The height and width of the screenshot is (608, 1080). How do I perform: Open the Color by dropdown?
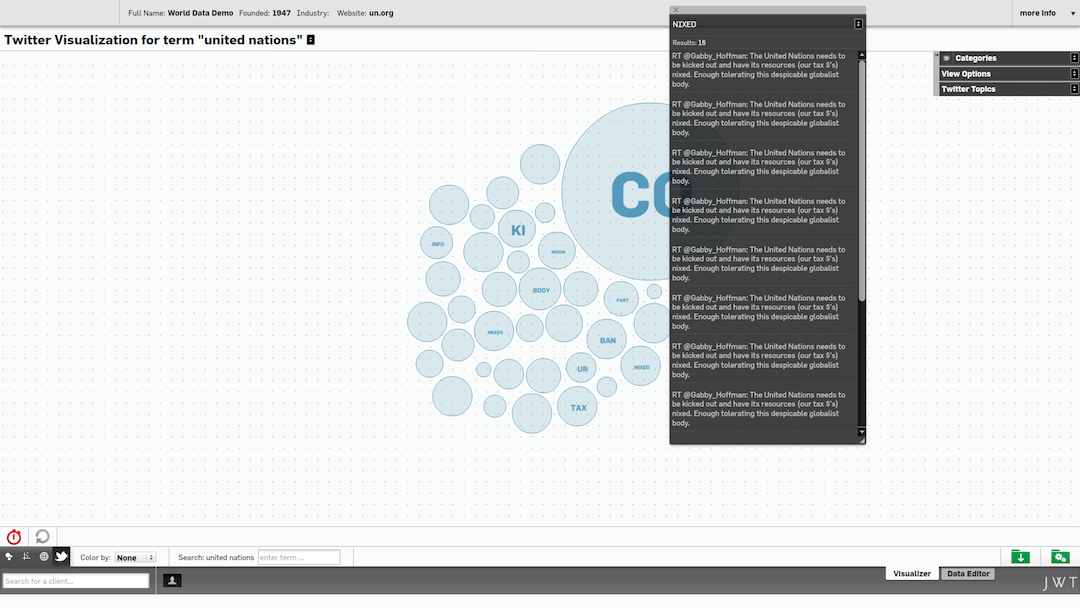(x=135, y=558)
